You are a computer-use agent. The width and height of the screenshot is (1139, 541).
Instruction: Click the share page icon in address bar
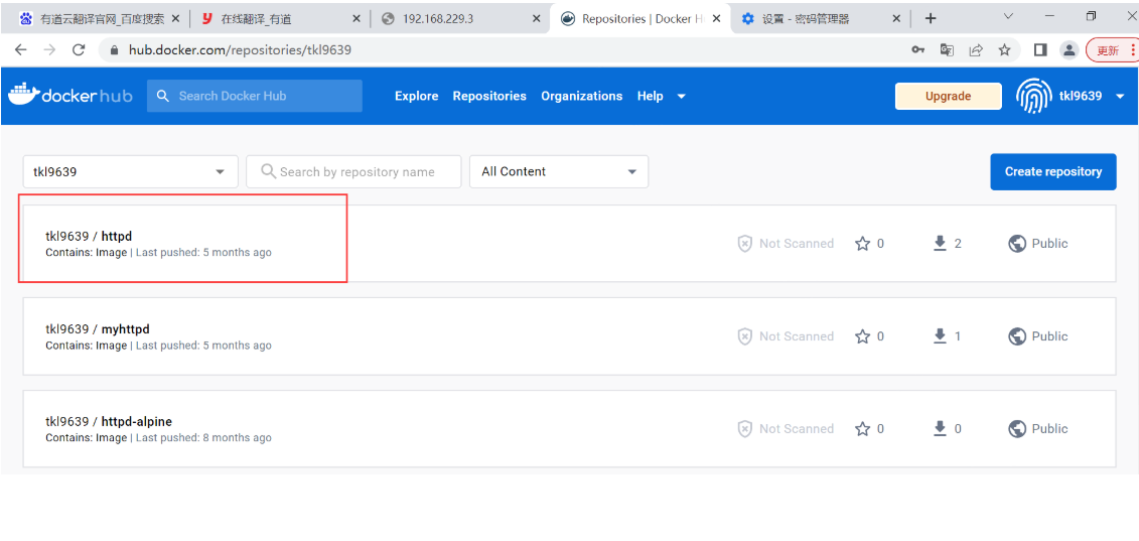(976, 50)
